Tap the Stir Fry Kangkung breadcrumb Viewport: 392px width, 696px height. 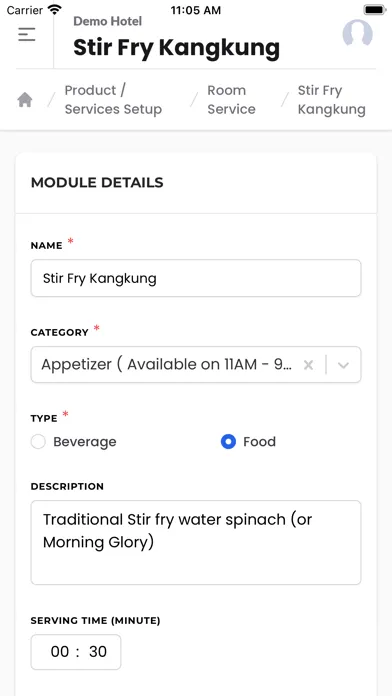[332, 100]
